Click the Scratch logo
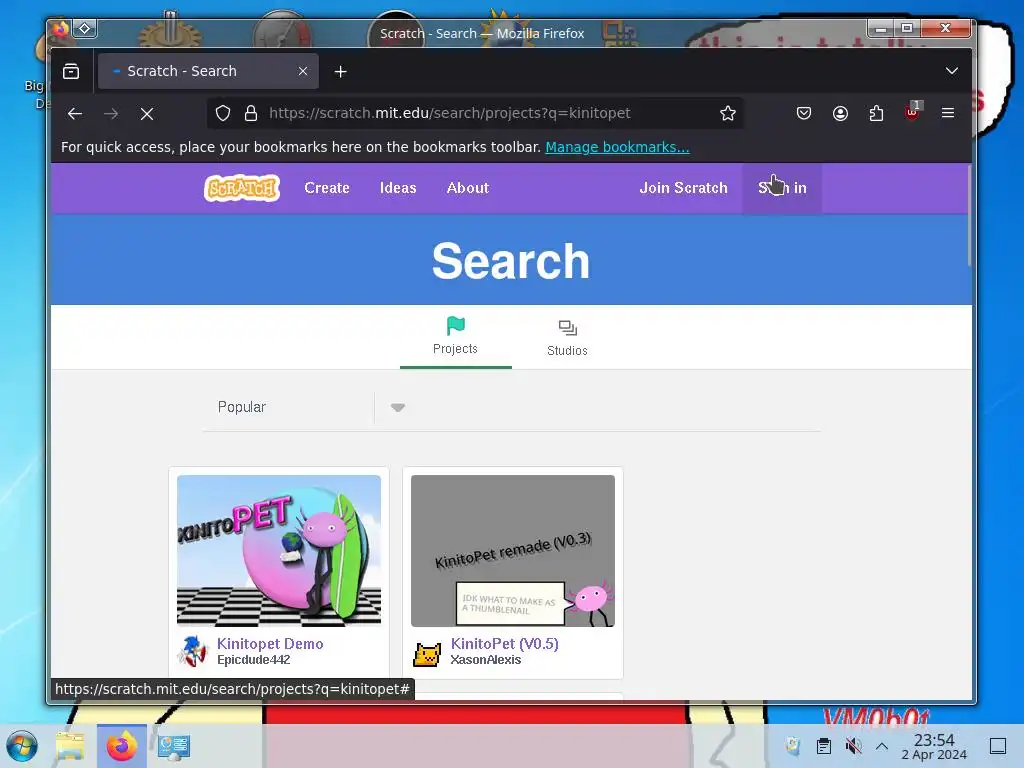Screen dimensions: 1024x768 242,188
